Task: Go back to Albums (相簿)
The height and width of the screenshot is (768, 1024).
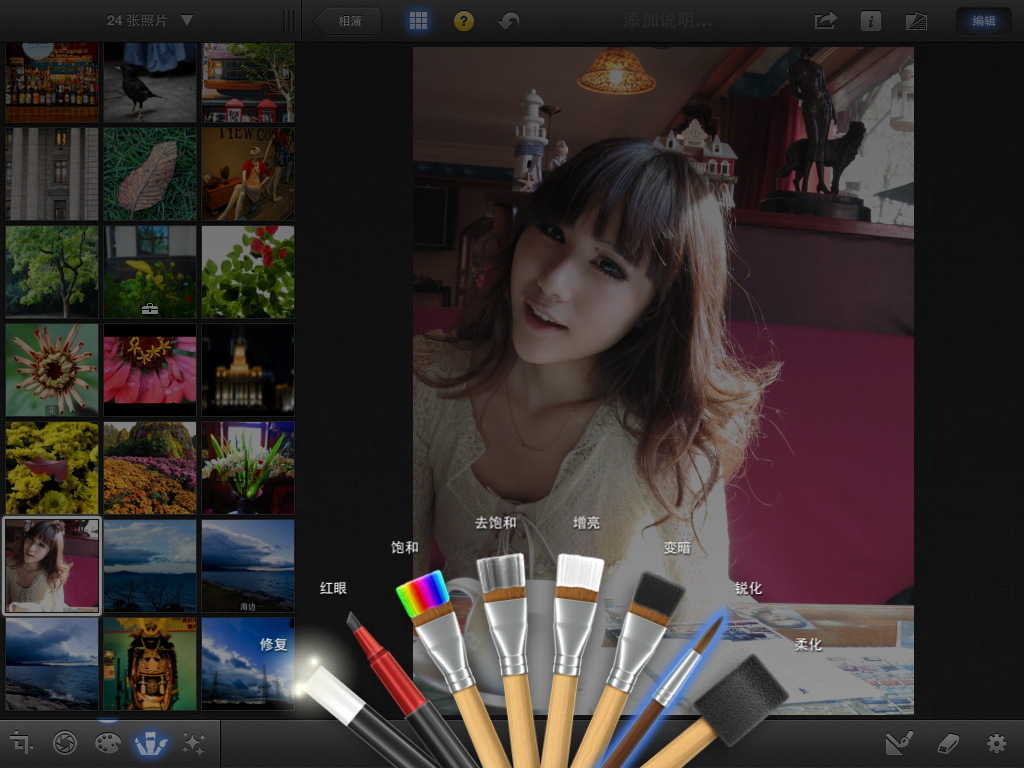Action: [x=348, y=21]
